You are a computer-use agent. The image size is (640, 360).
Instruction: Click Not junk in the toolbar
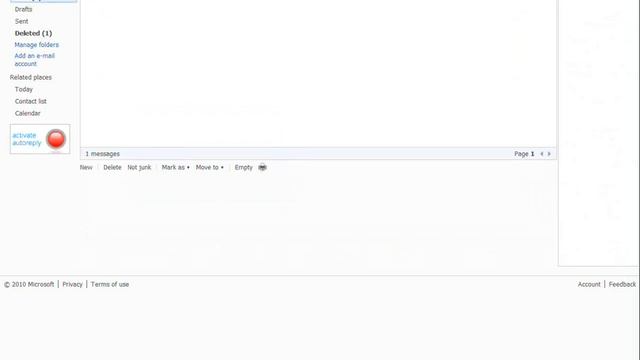point(139,167)
